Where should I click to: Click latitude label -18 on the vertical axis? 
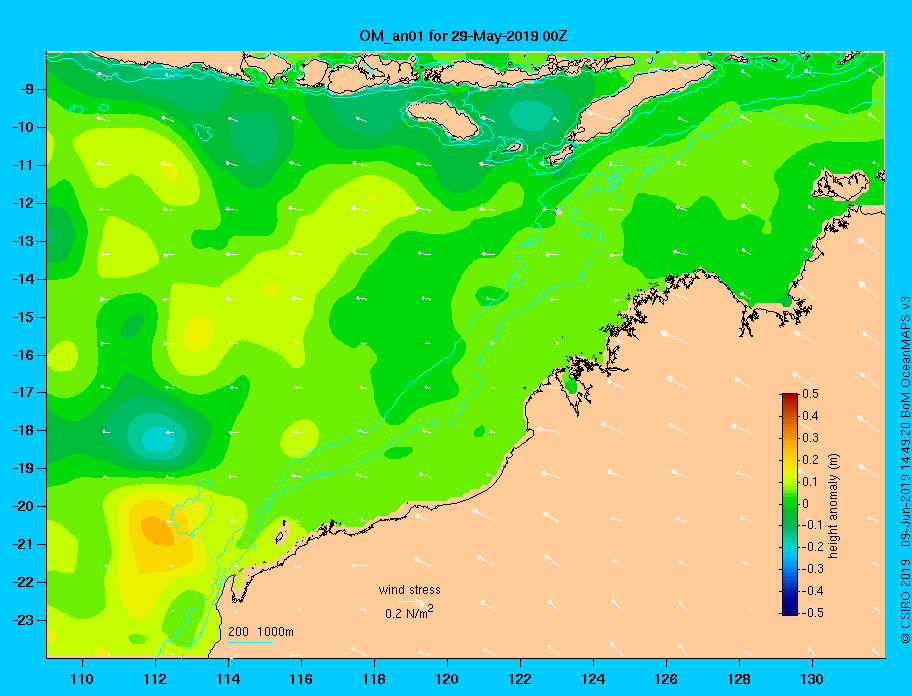(23, 431)
